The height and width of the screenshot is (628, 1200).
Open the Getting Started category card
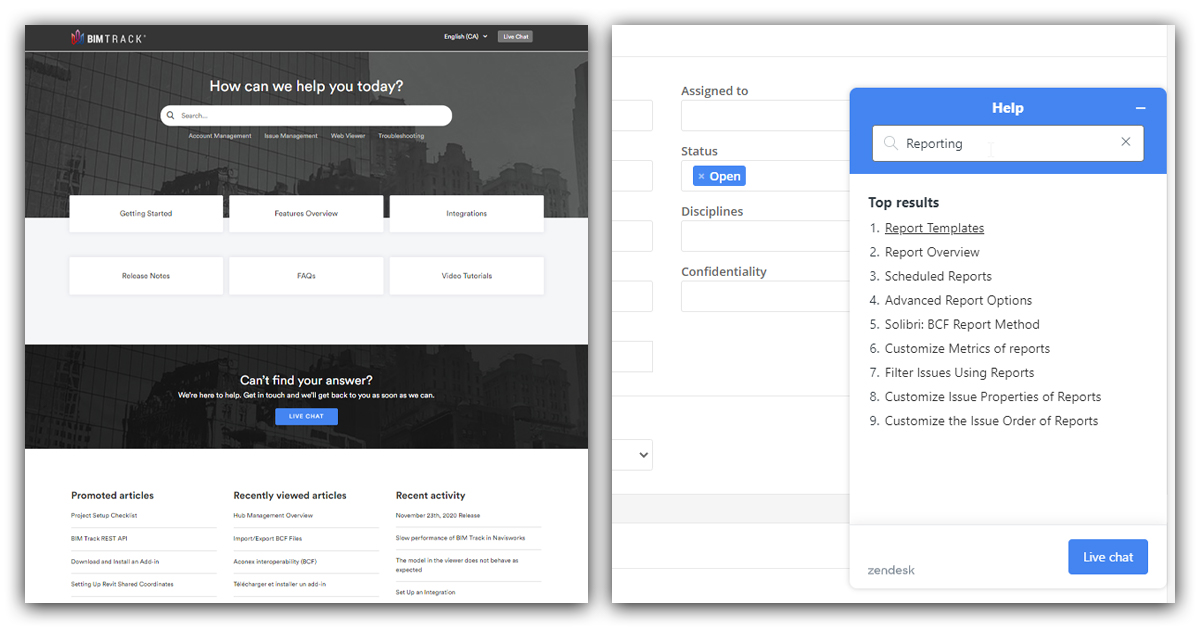146,214
